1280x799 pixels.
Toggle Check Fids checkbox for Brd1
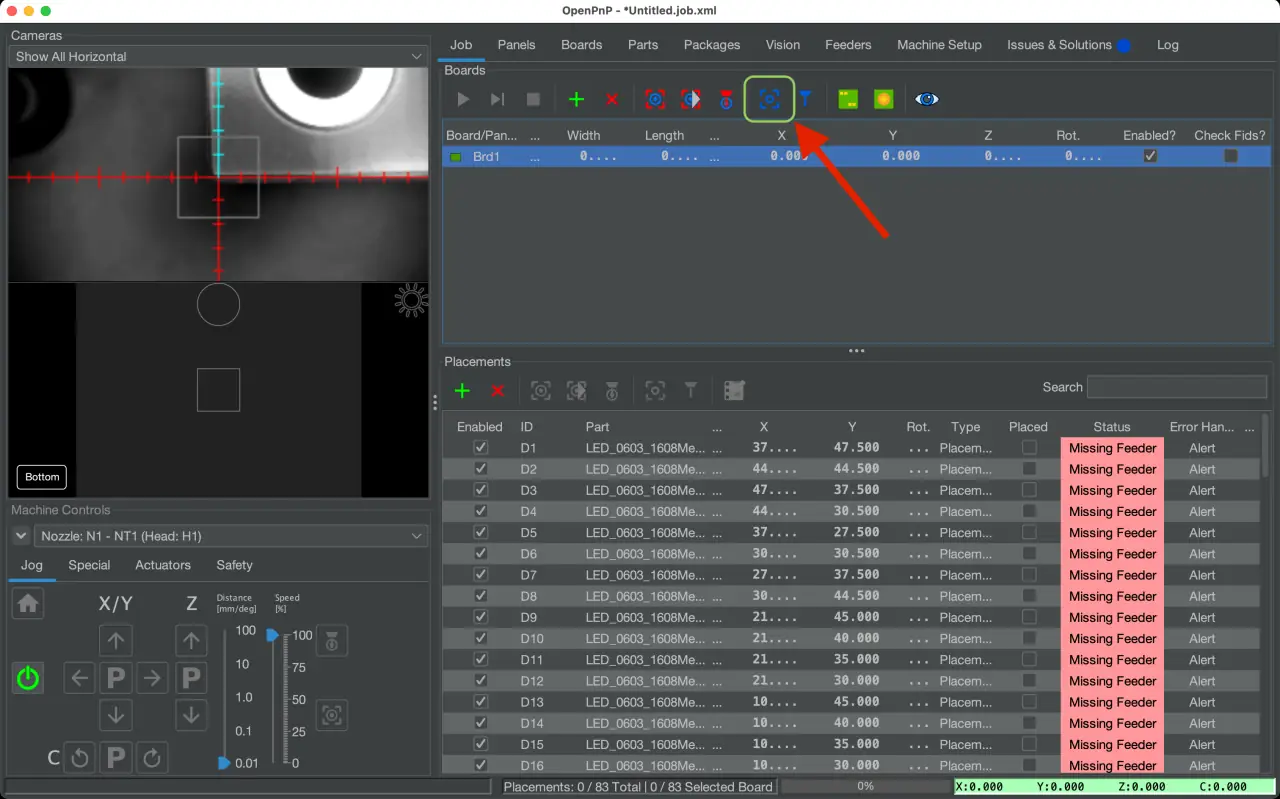[x=1230, y=156]
